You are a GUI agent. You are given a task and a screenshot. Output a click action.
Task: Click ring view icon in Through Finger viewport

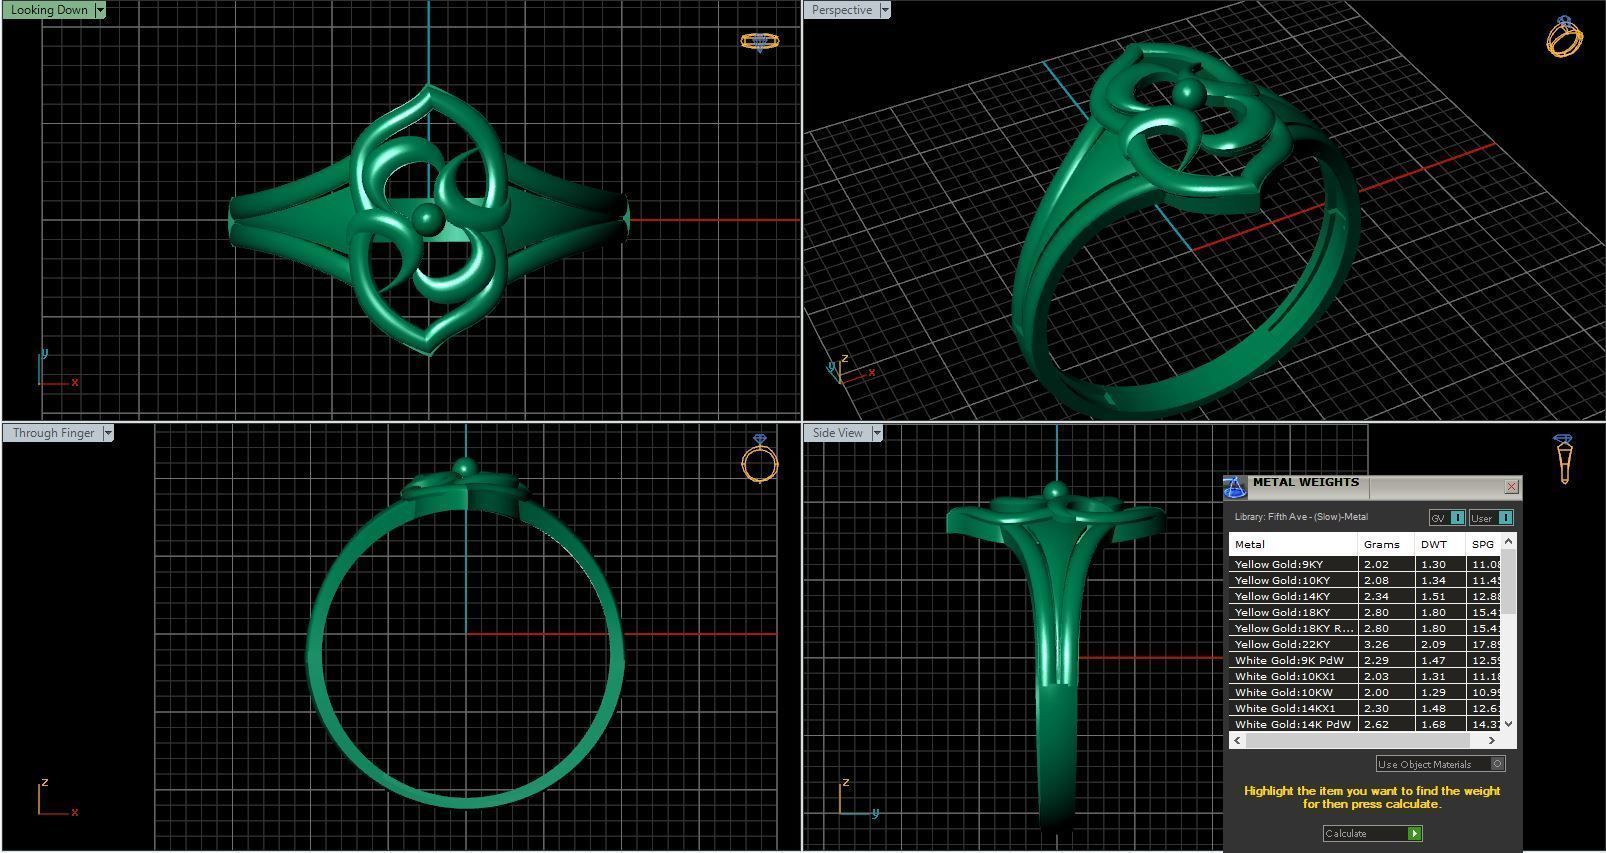(760, 459)
